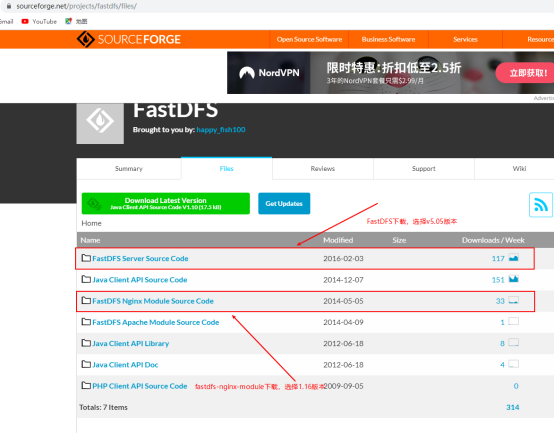
Task: Click the SourceForge diamond logo icon
Action: (x=86, y=39)
